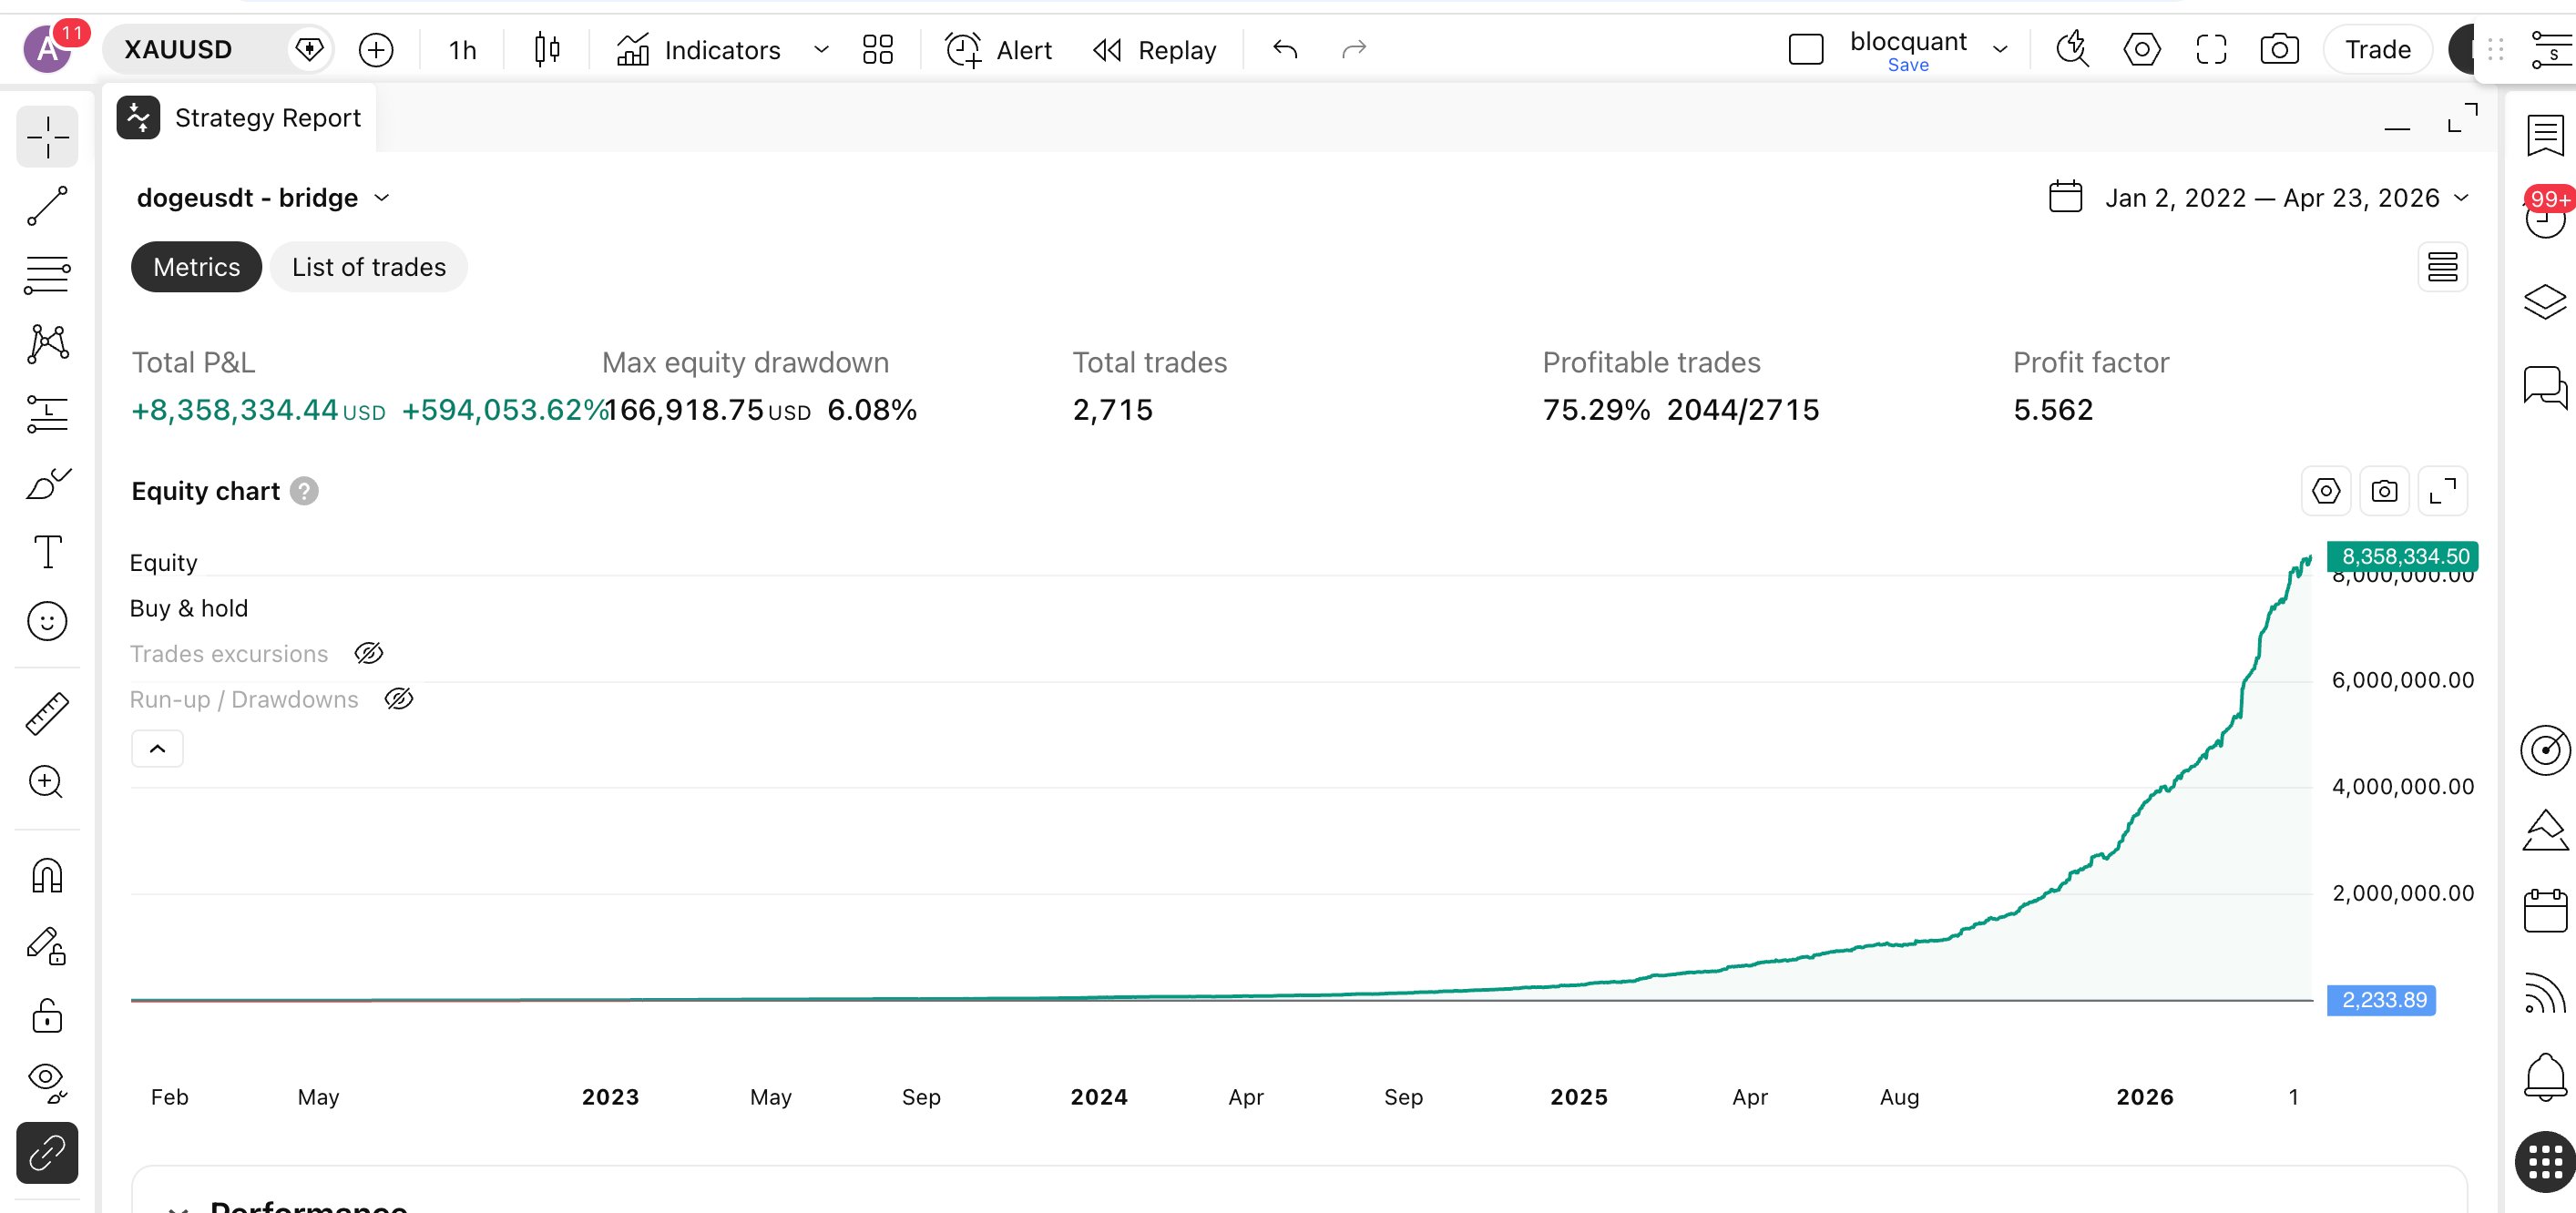
Task: Take a chart snapshot with the camera icon
Action: [x=2280, y=49]
